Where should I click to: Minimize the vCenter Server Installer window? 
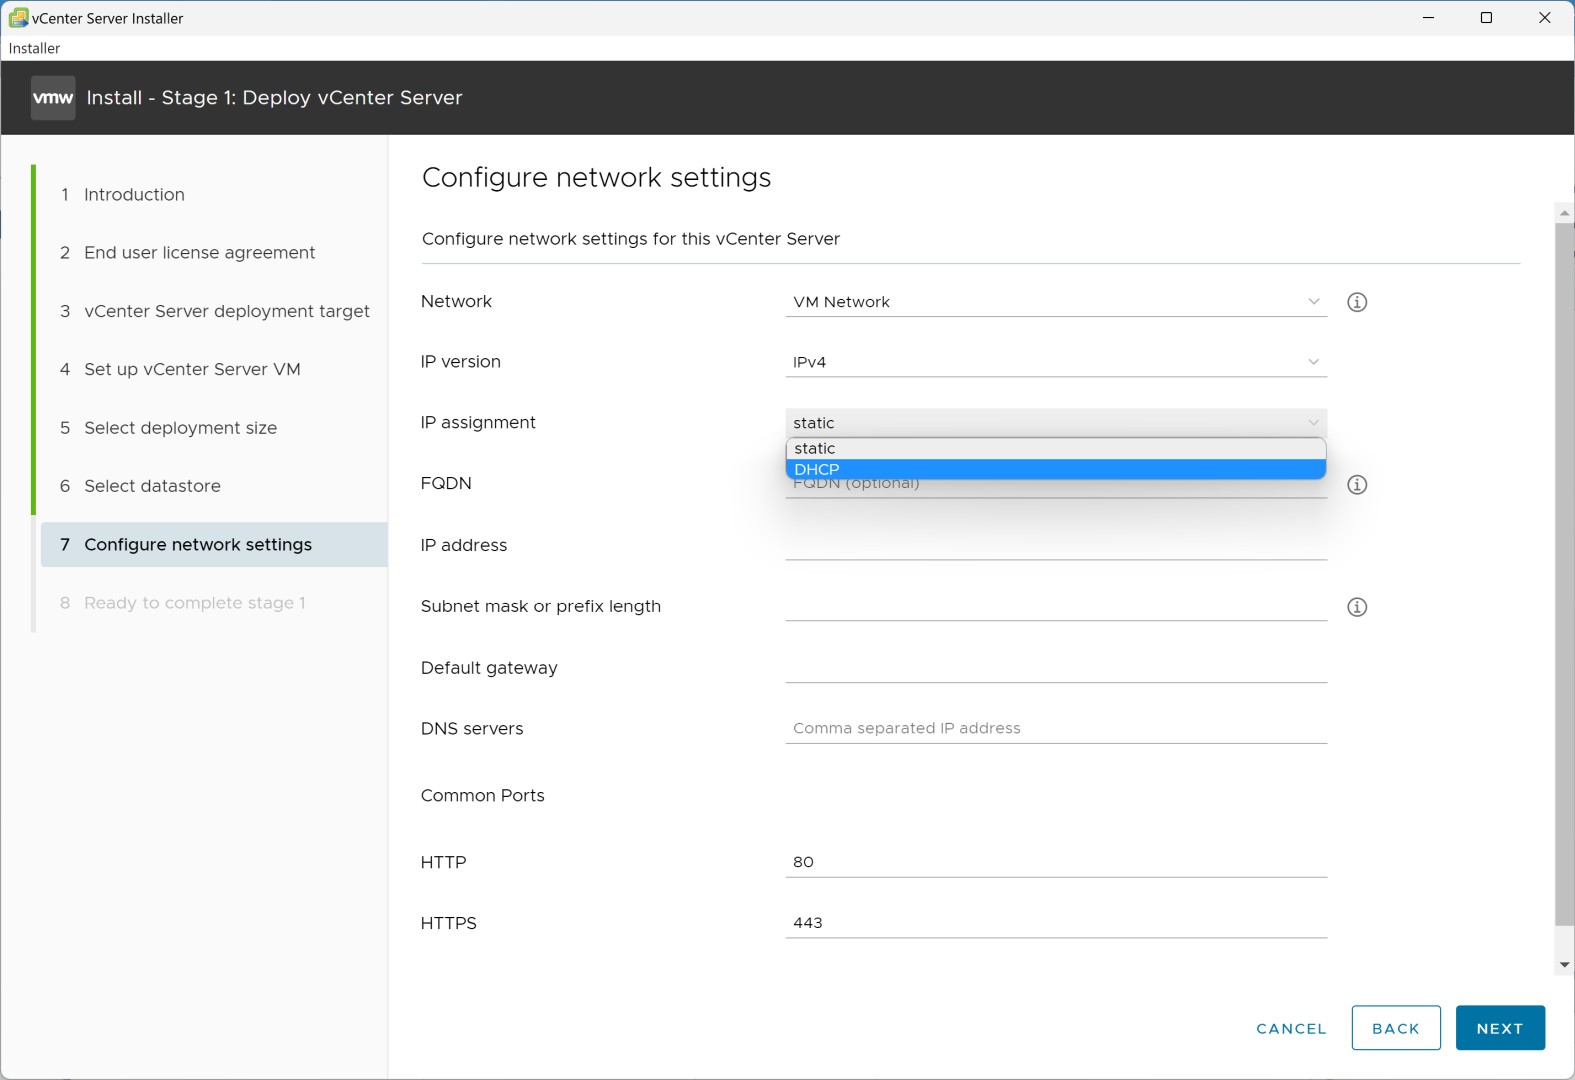(x=1429, y=18)
